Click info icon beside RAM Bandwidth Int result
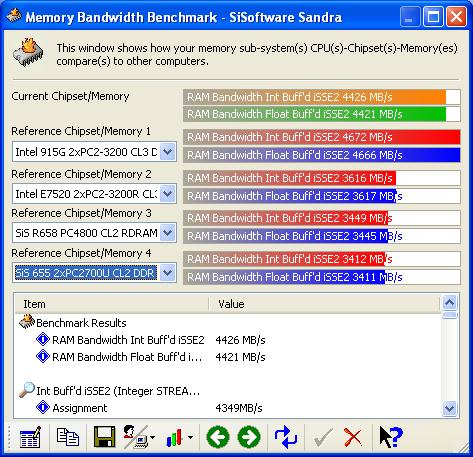Viewport: 473px width, 457px height. pyautogui.click(x=43, y=339)
